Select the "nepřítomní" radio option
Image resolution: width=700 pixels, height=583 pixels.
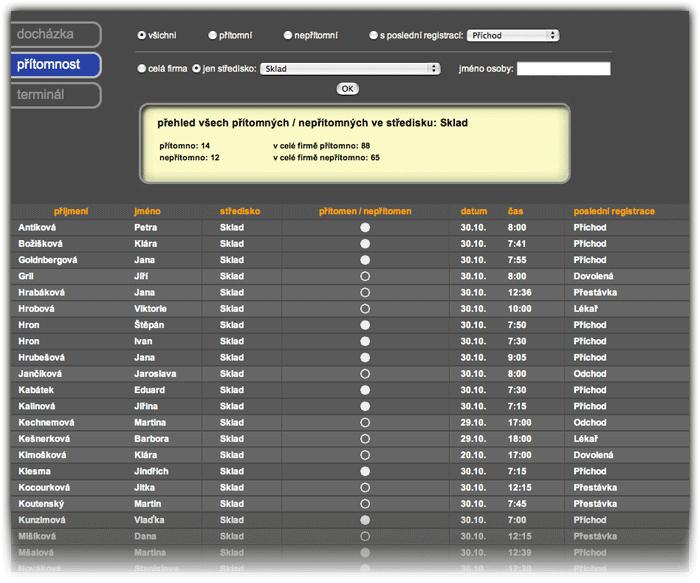pos(287,35)
